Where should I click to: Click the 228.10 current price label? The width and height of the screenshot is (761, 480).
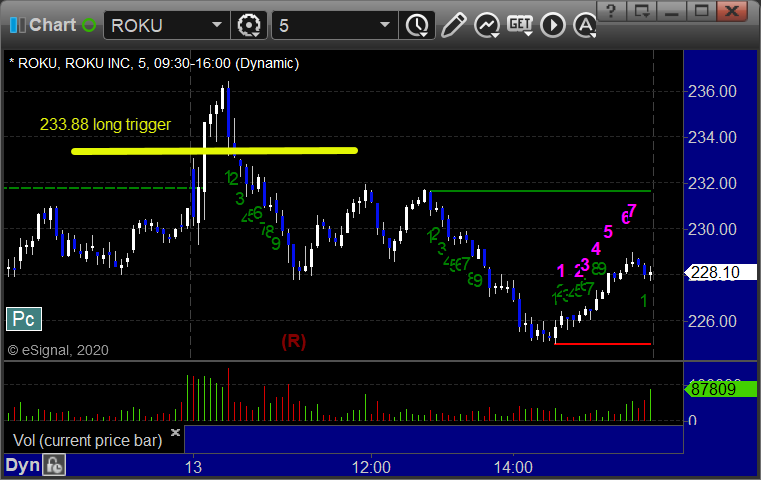pyautogui.click(x=720, y=272)
